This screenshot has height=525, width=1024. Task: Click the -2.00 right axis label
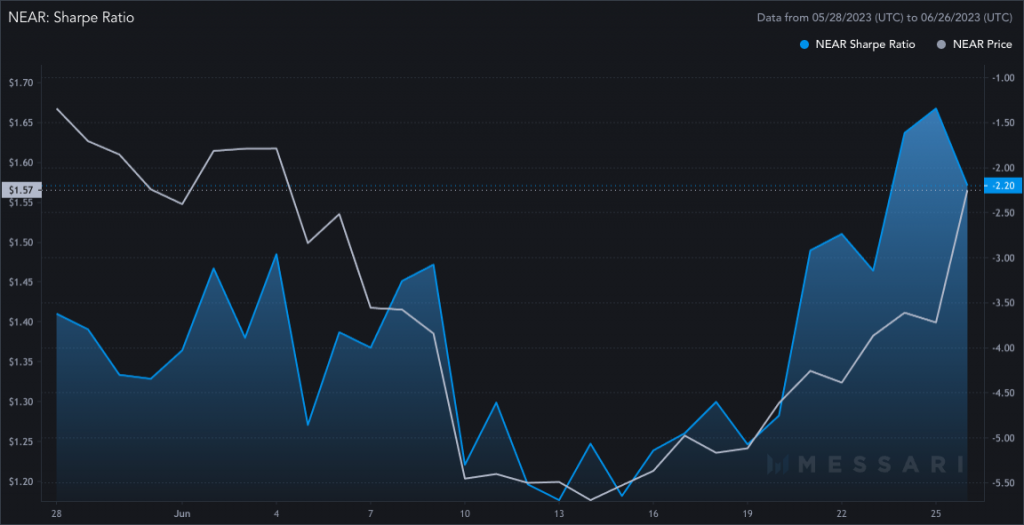tap(1002, 168)
